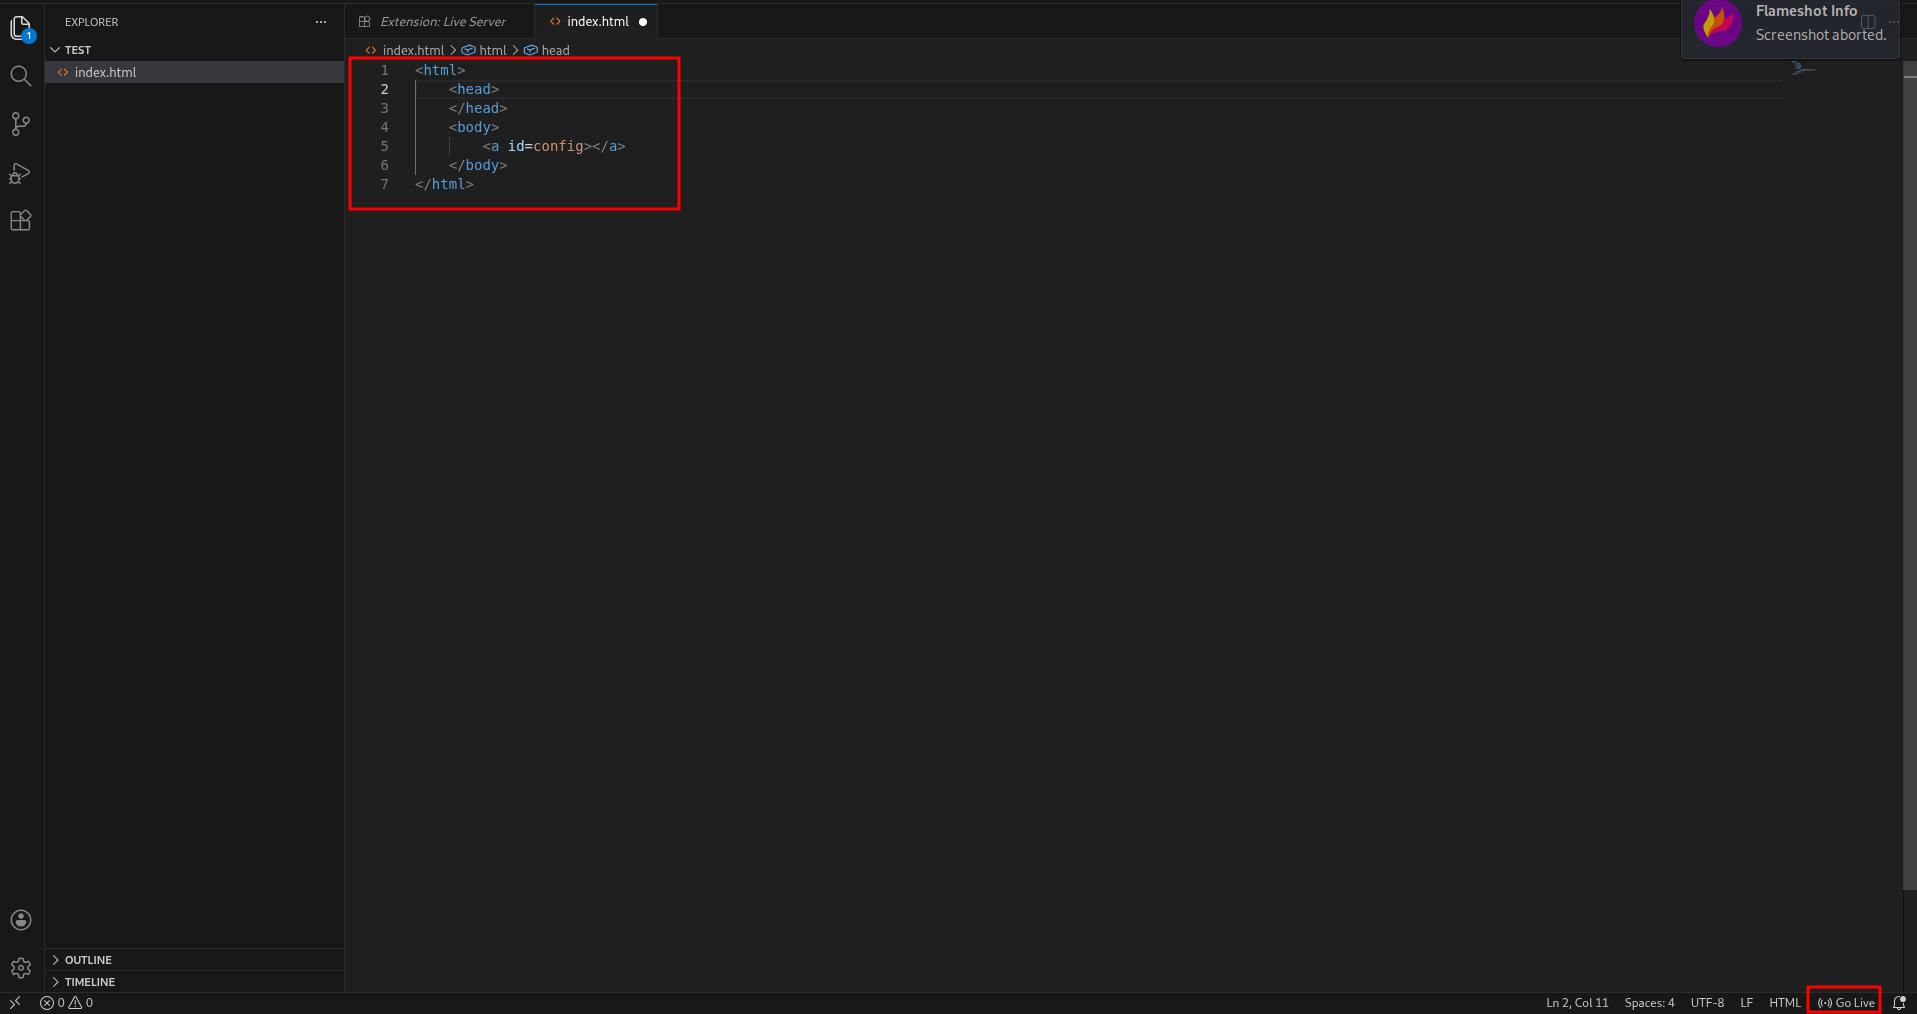
Task: Open the Run and Debug view
Action: 21,173
